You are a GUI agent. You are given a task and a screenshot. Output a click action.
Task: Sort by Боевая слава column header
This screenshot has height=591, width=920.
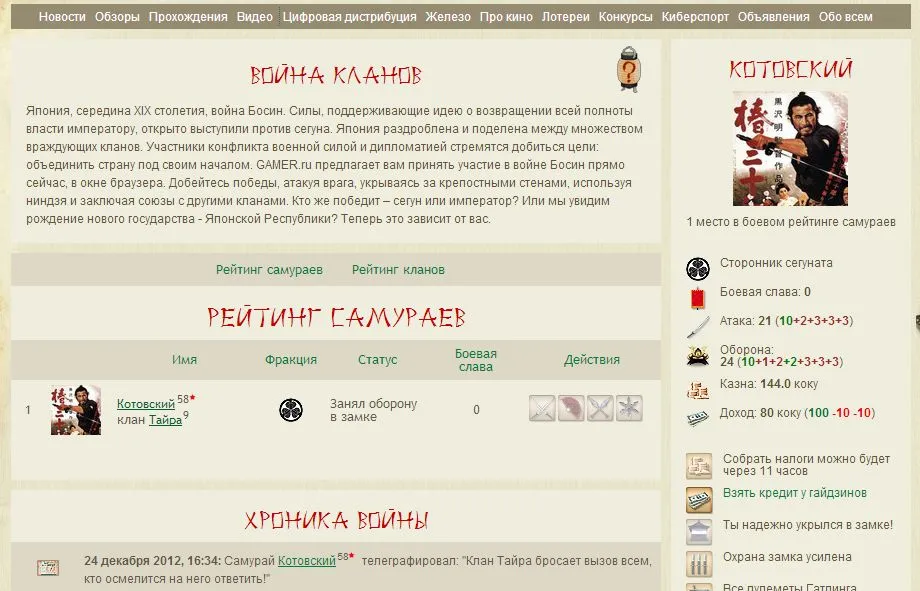(x=476, y=360)
